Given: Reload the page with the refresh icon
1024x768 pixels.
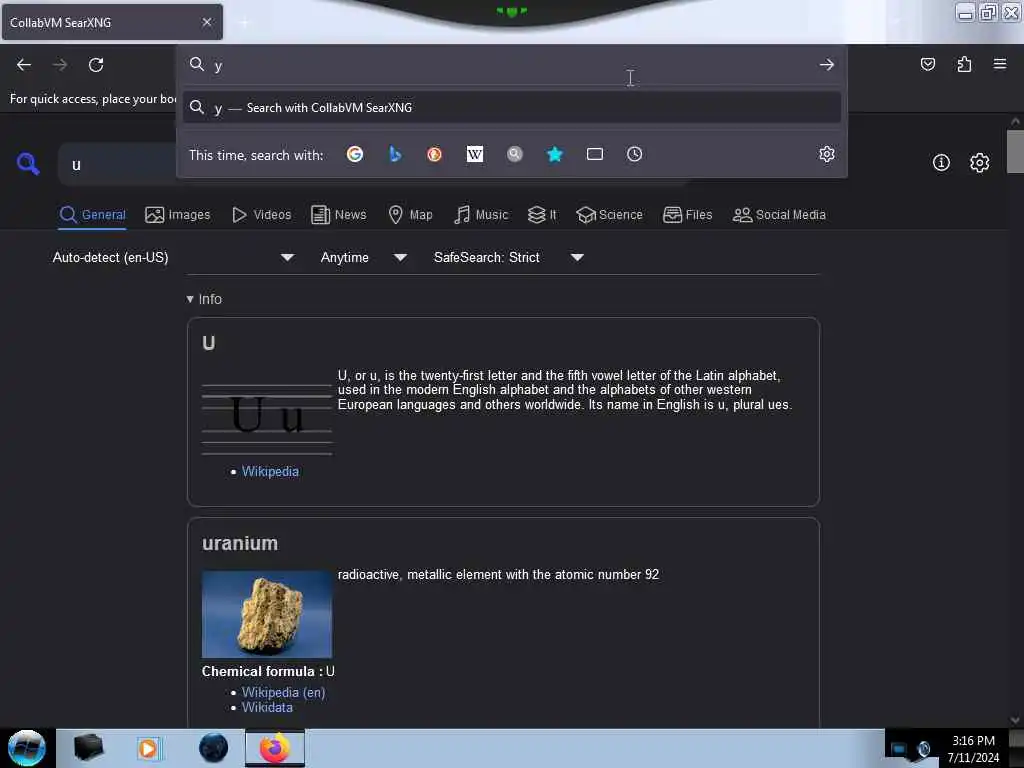Looking at the screenshot, I should (96, 65).
